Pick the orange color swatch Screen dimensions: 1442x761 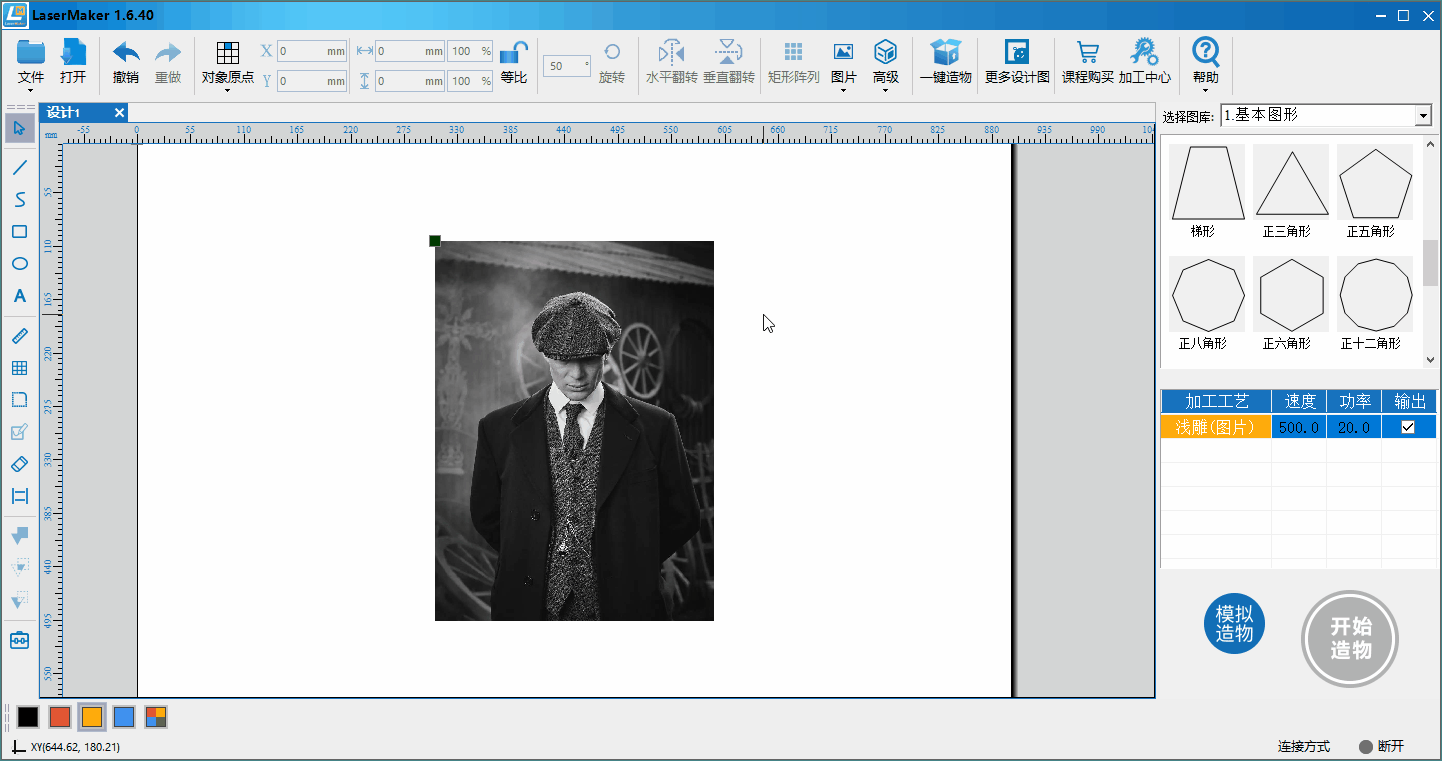[x=92, y=717]
